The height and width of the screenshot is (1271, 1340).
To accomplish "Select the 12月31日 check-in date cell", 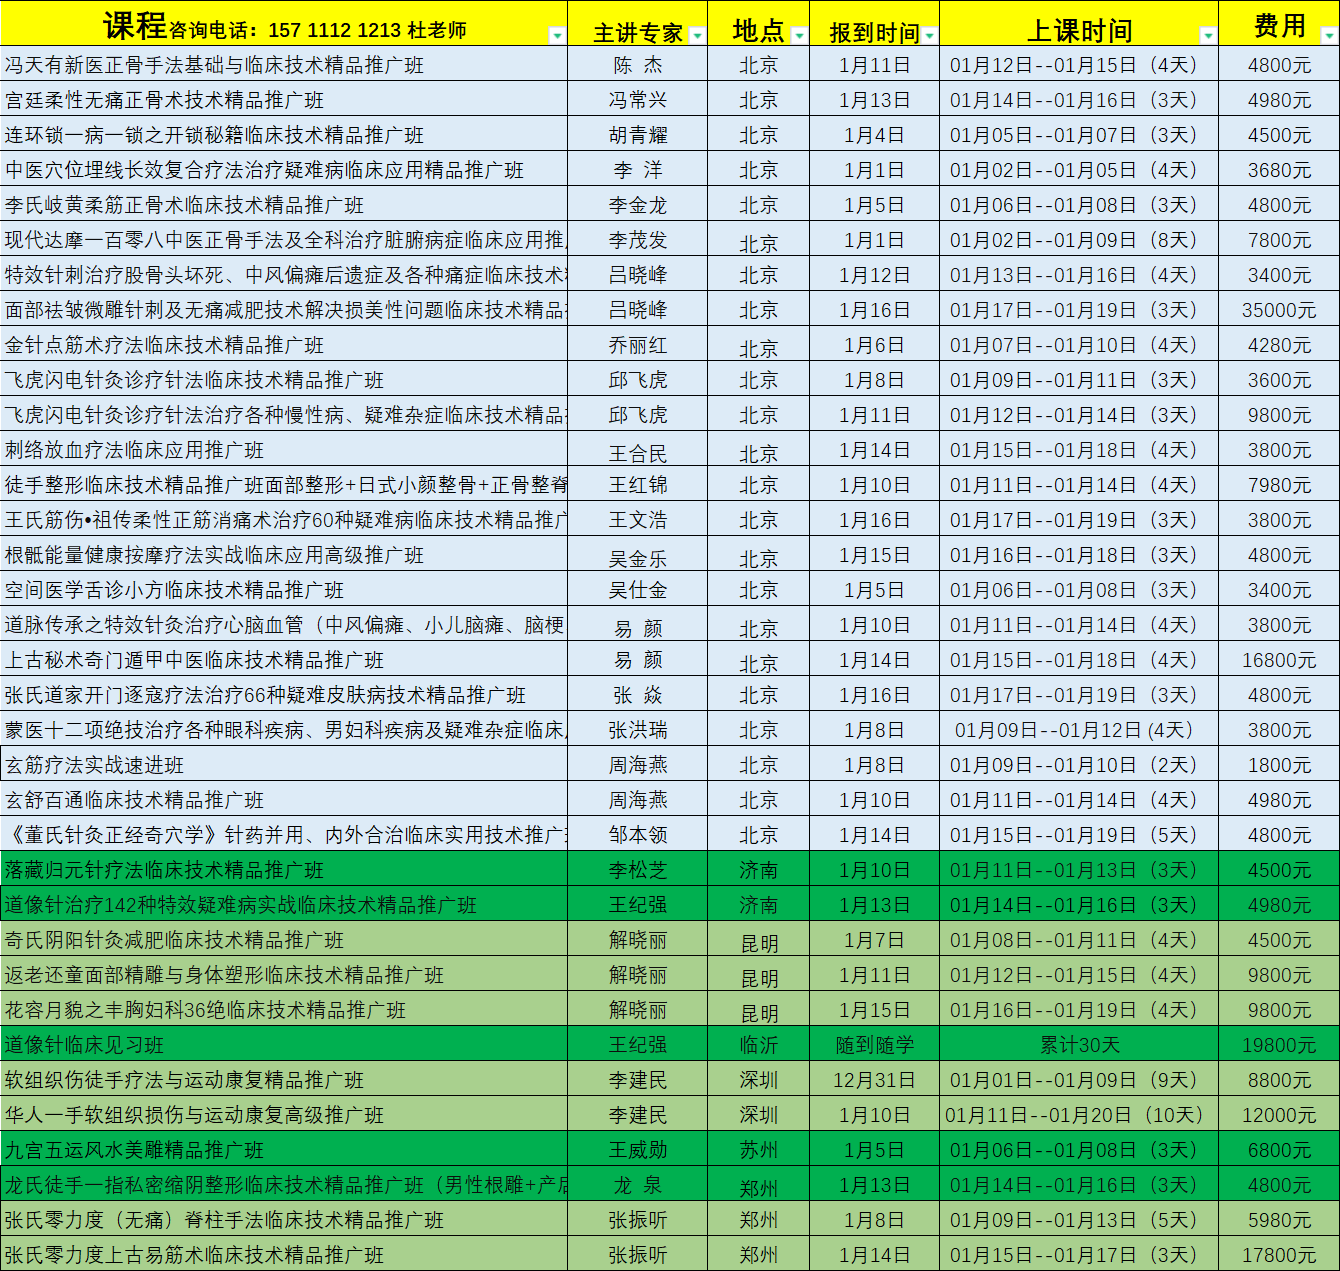I will click(x=874, y=1080).
